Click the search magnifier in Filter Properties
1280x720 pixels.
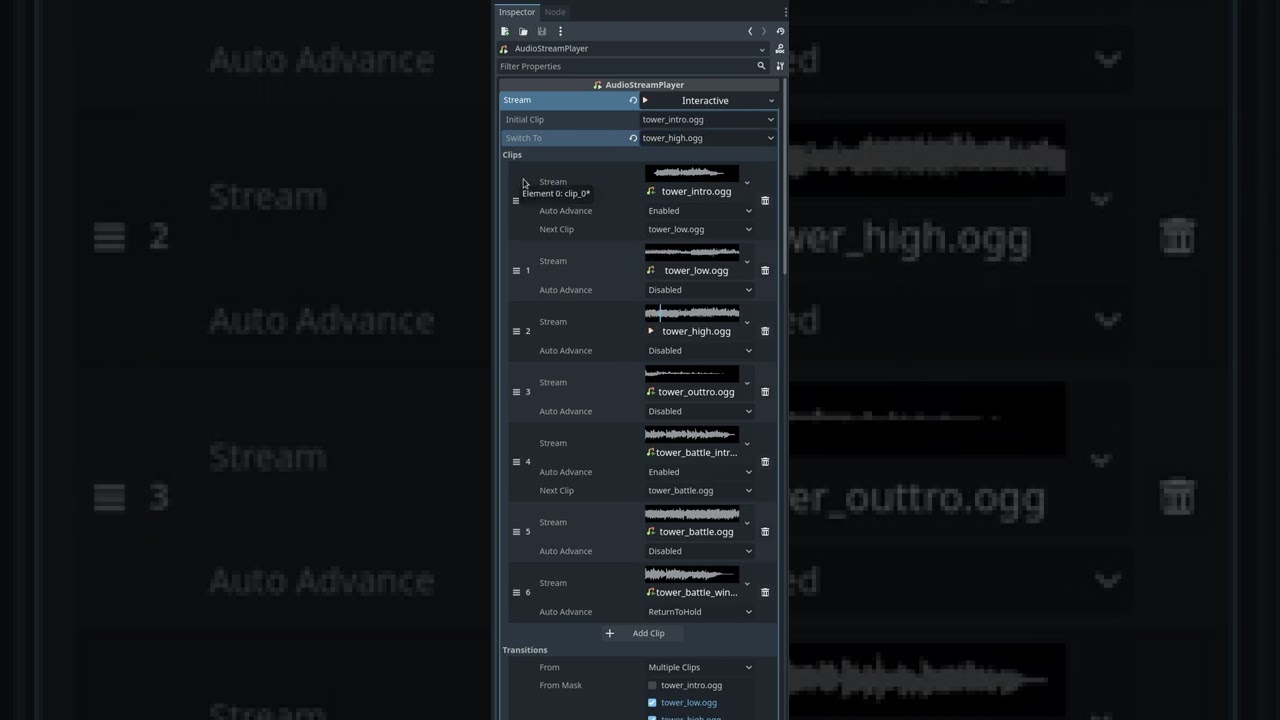(761, 66)
